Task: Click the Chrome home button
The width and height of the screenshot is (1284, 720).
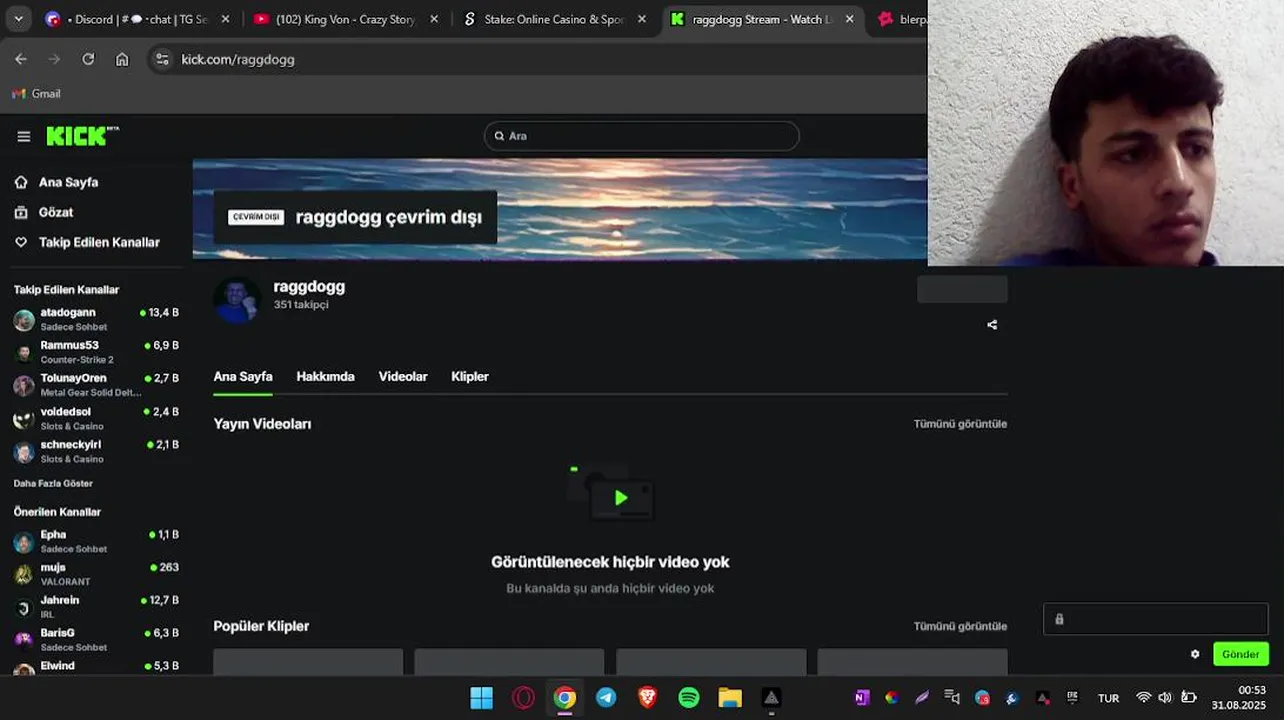Action: (x=122, y=59)
